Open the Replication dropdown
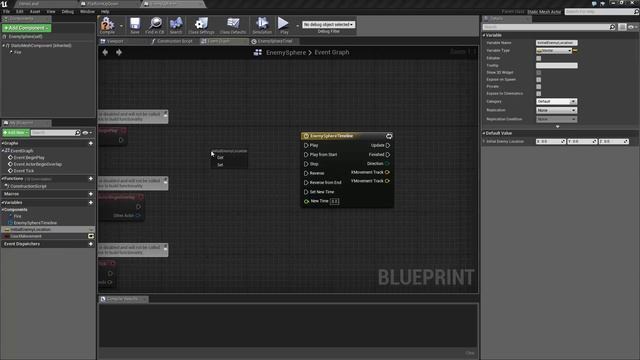This screenshot has width=640, height=360. [556, 110]
